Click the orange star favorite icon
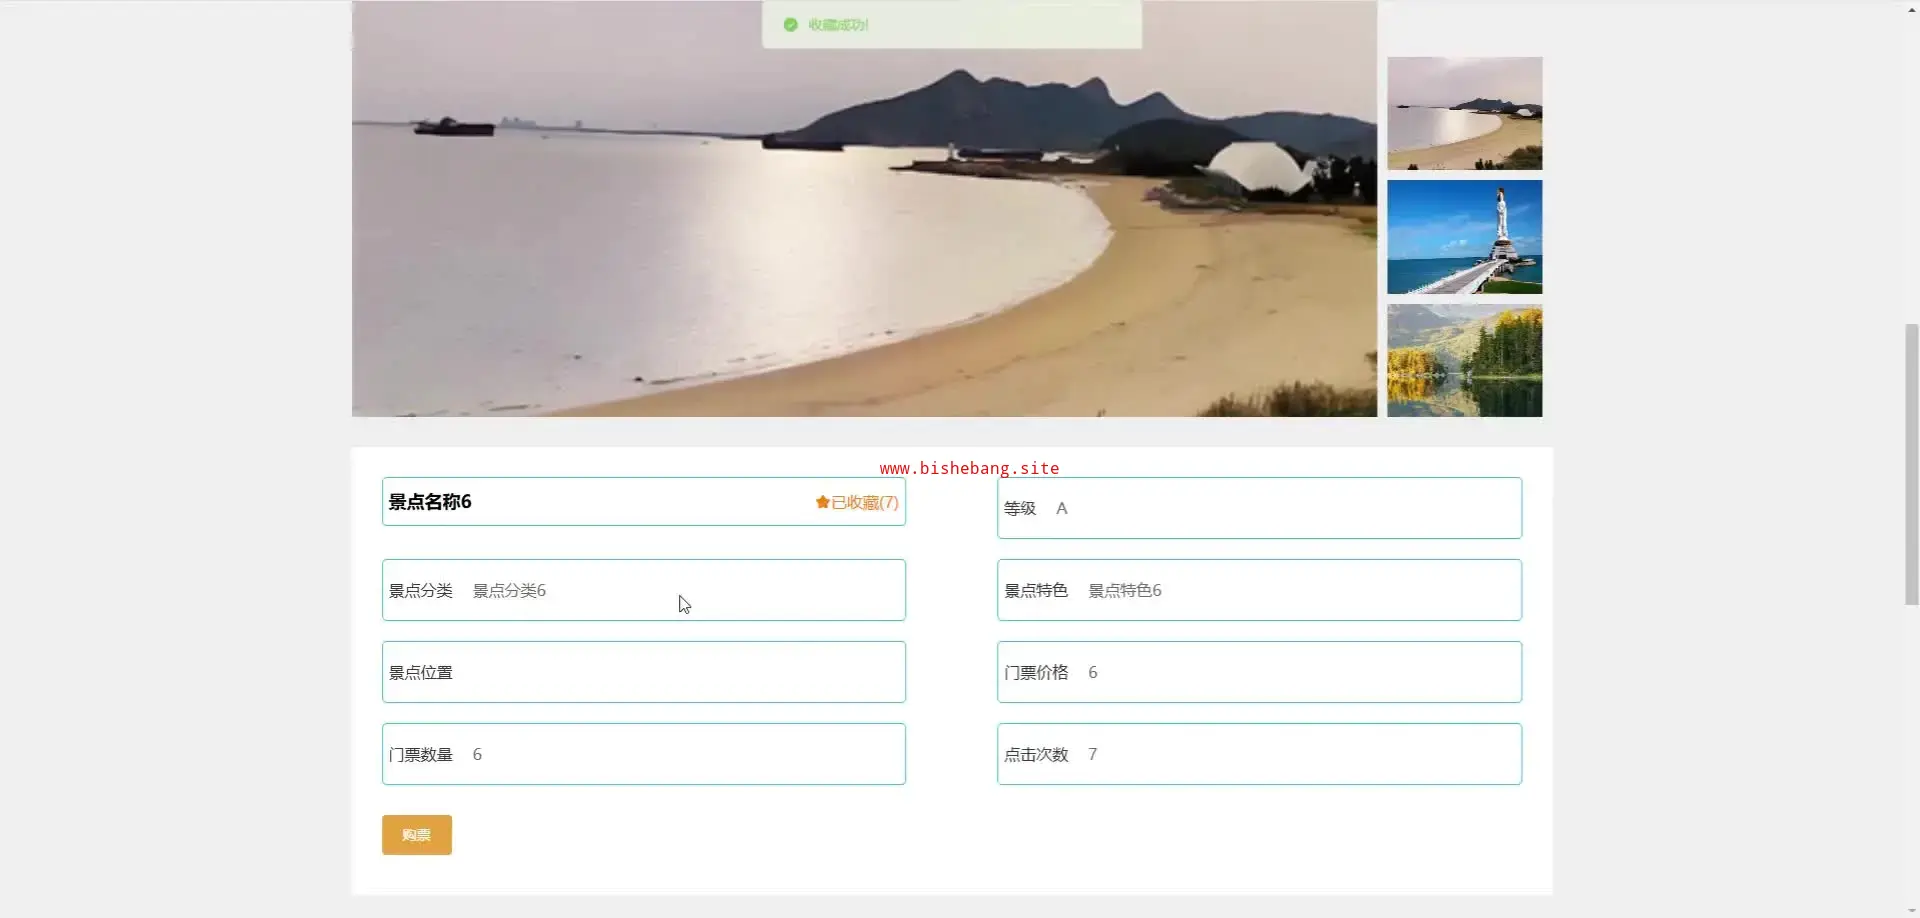Screen dimensions: 1920x918 click(822, 502)
